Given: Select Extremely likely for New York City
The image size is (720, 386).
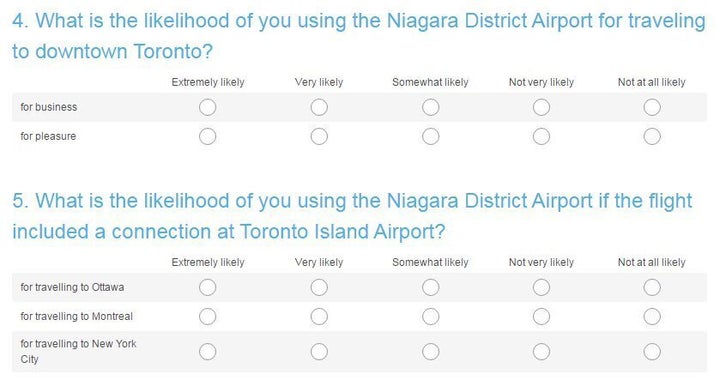Looking at the screenshot, I should [208, 352].
